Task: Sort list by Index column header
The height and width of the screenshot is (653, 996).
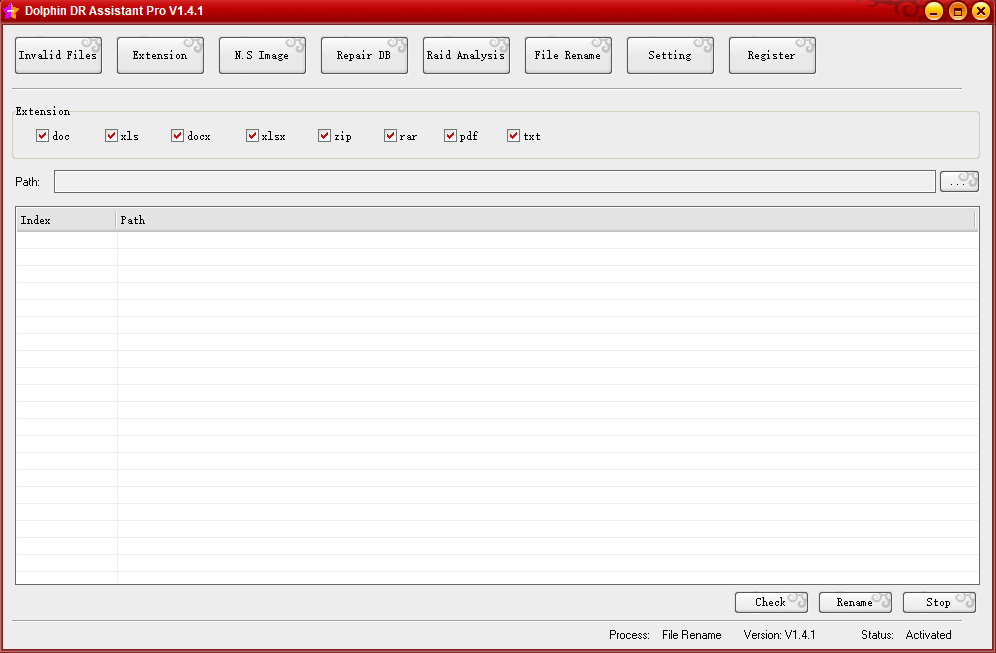Action: coord(65,220)
